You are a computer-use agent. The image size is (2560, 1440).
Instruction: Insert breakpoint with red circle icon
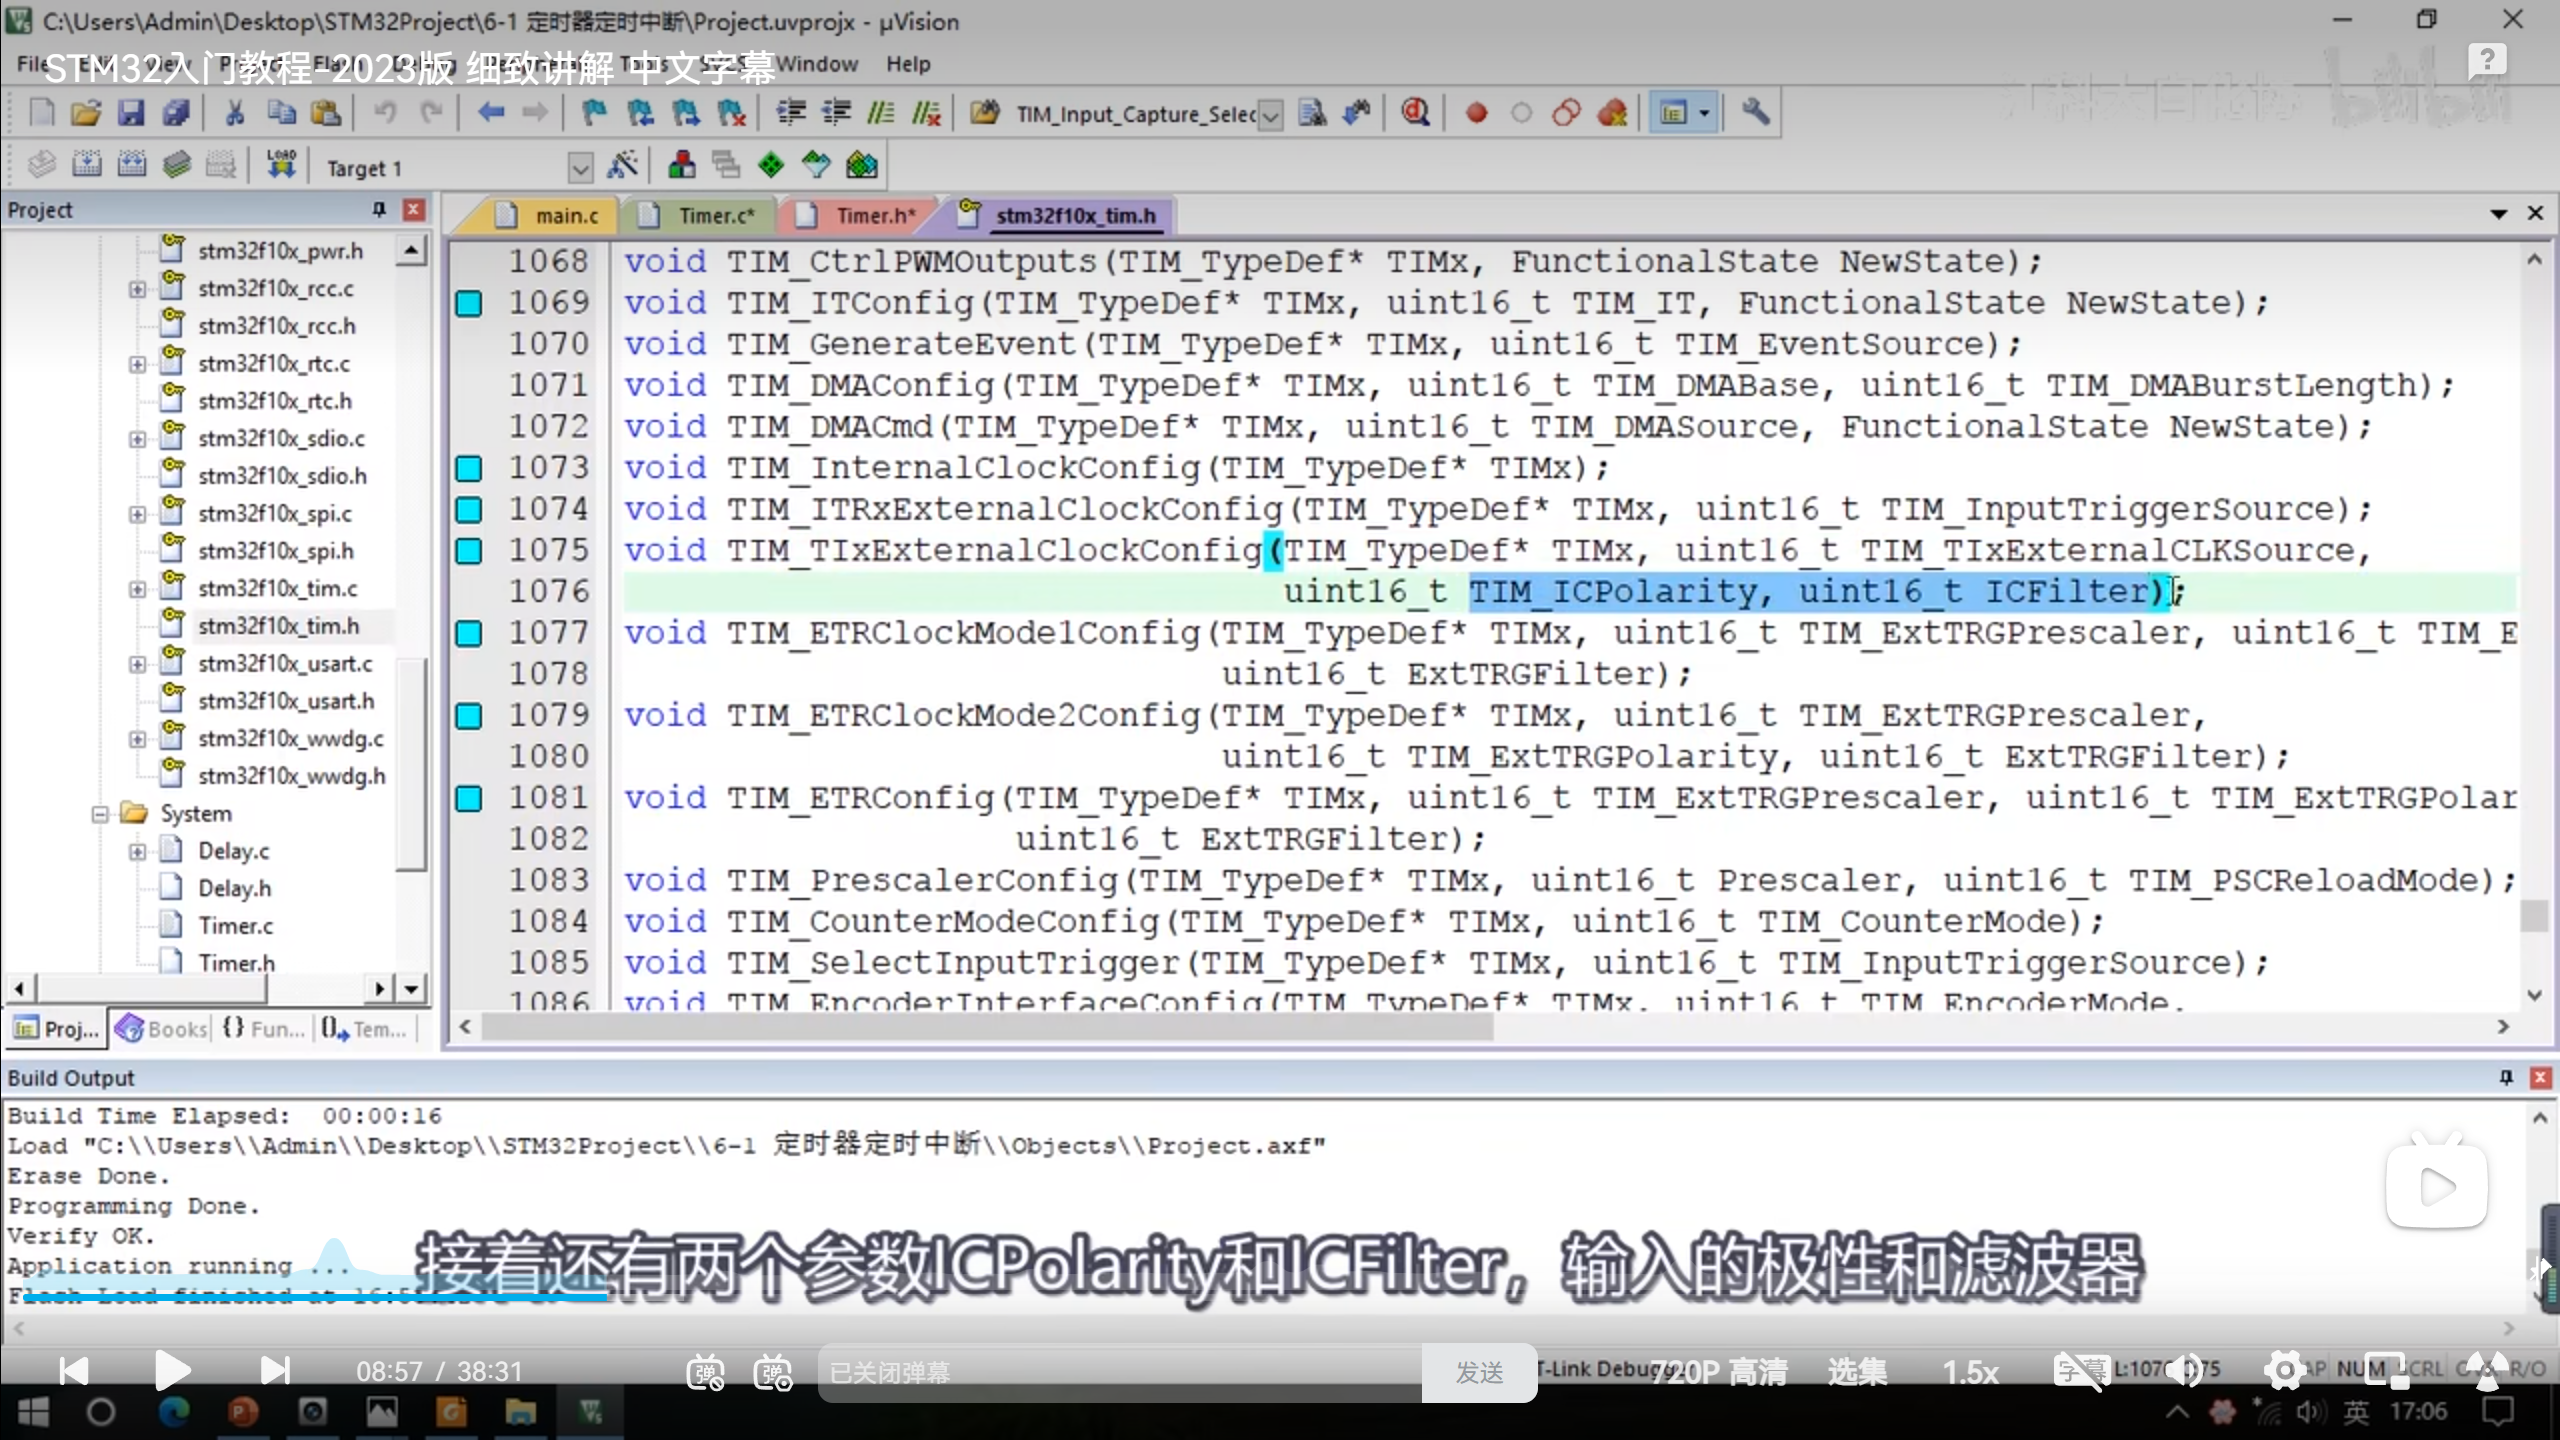click(1476, 113)
